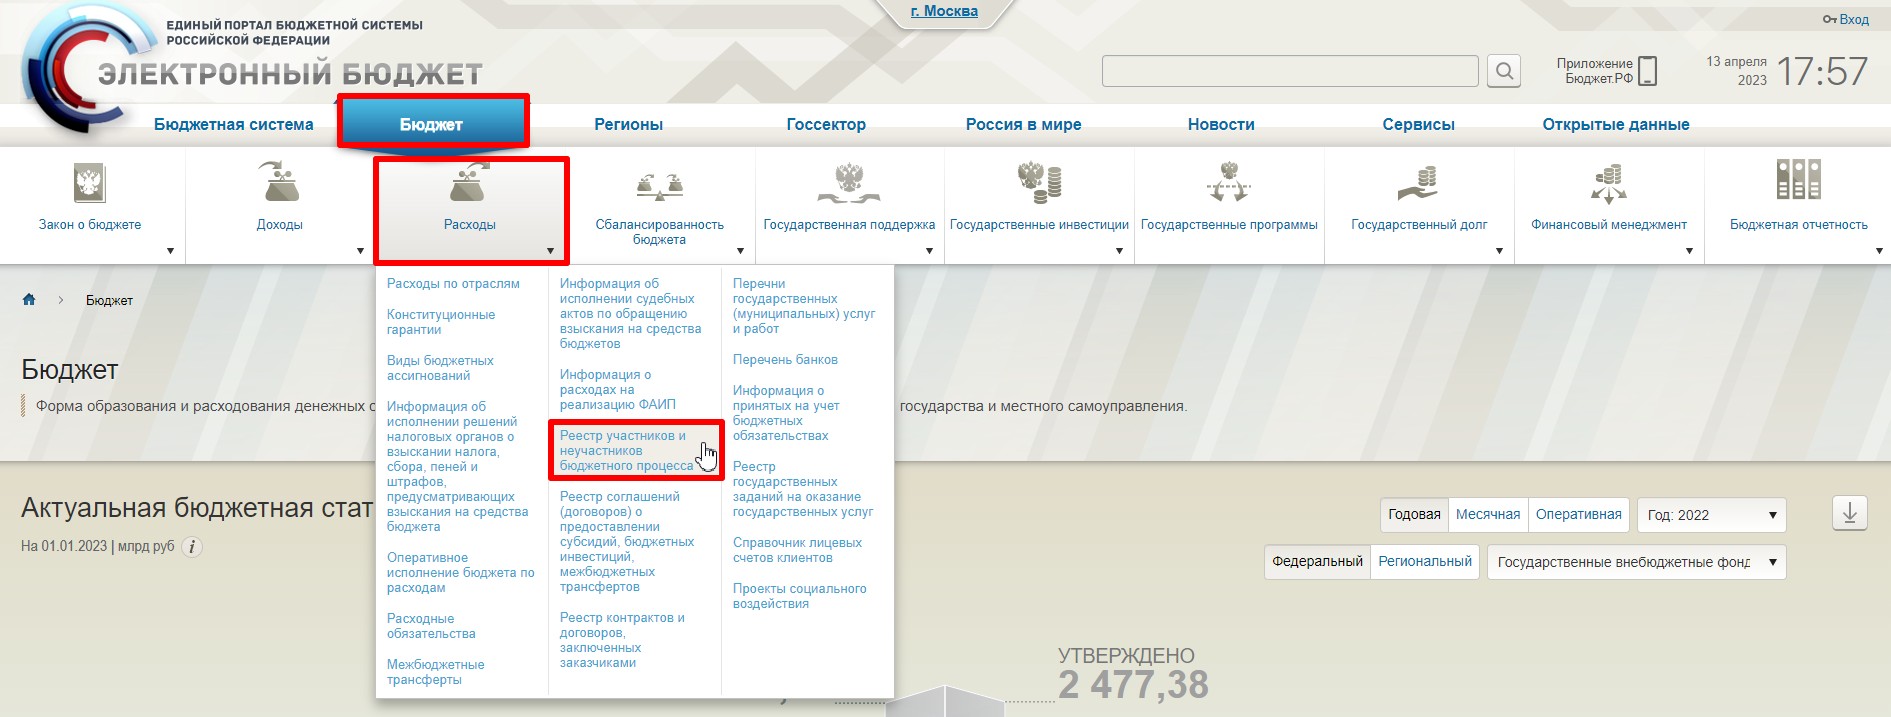Open Оперативное исполнение бюджета по расходам

point(460,572)
